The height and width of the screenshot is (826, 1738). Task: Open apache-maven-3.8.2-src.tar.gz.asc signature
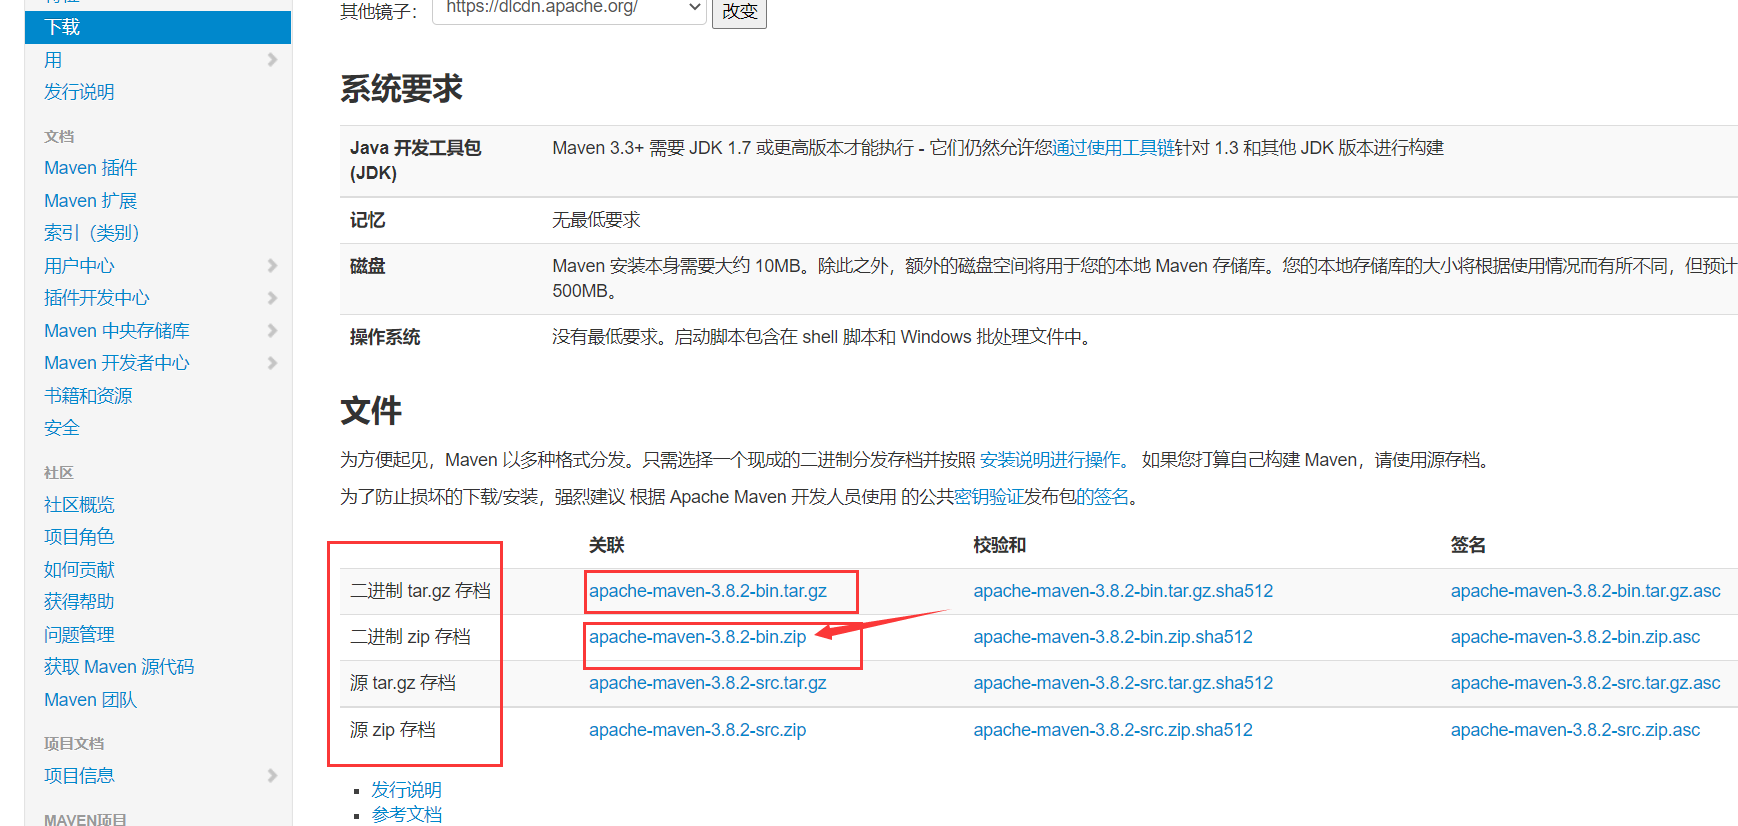point(1586,683)
